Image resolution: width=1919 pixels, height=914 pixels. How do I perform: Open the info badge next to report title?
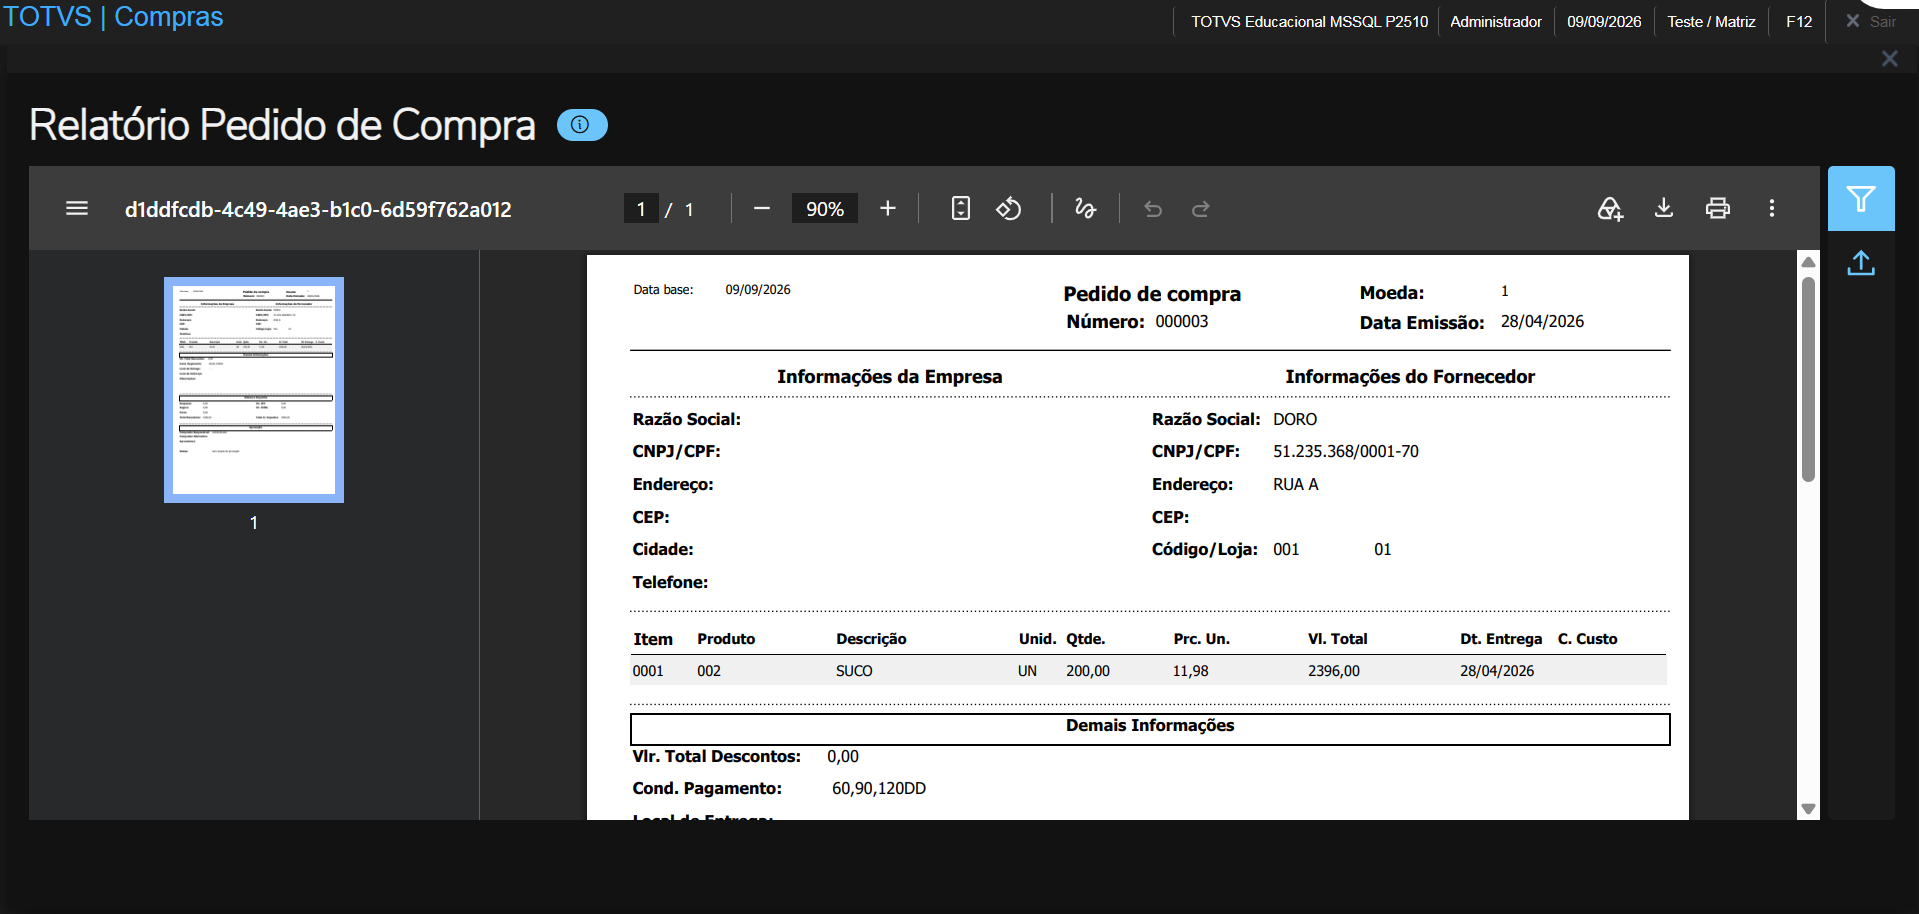click(x=582, y=125)
